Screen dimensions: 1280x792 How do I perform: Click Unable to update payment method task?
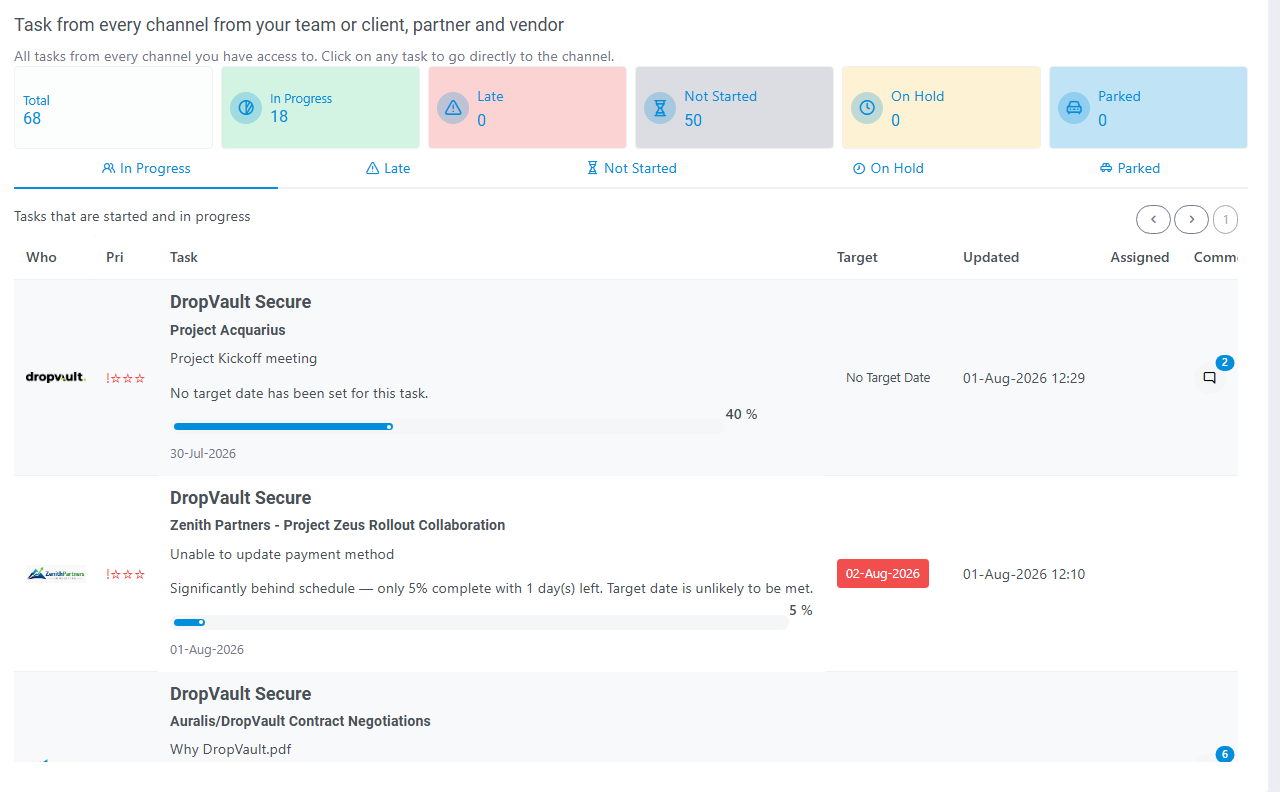click(282, 554)
